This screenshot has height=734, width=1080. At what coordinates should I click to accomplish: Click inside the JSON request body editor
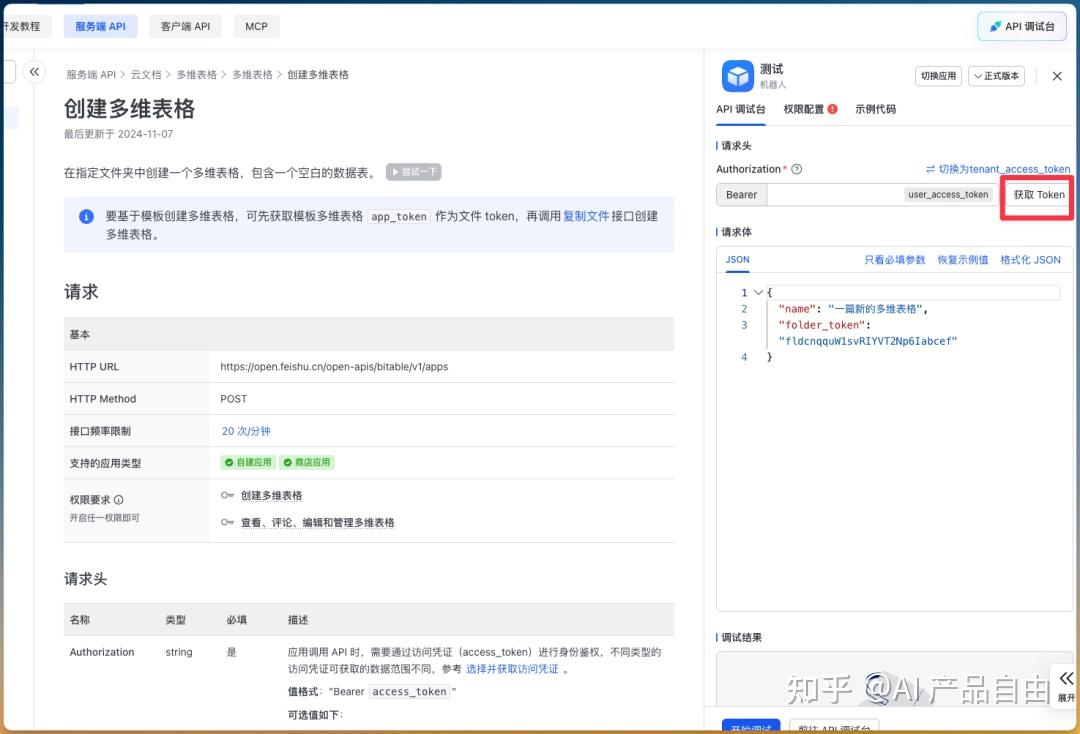[x=894, y=441]
